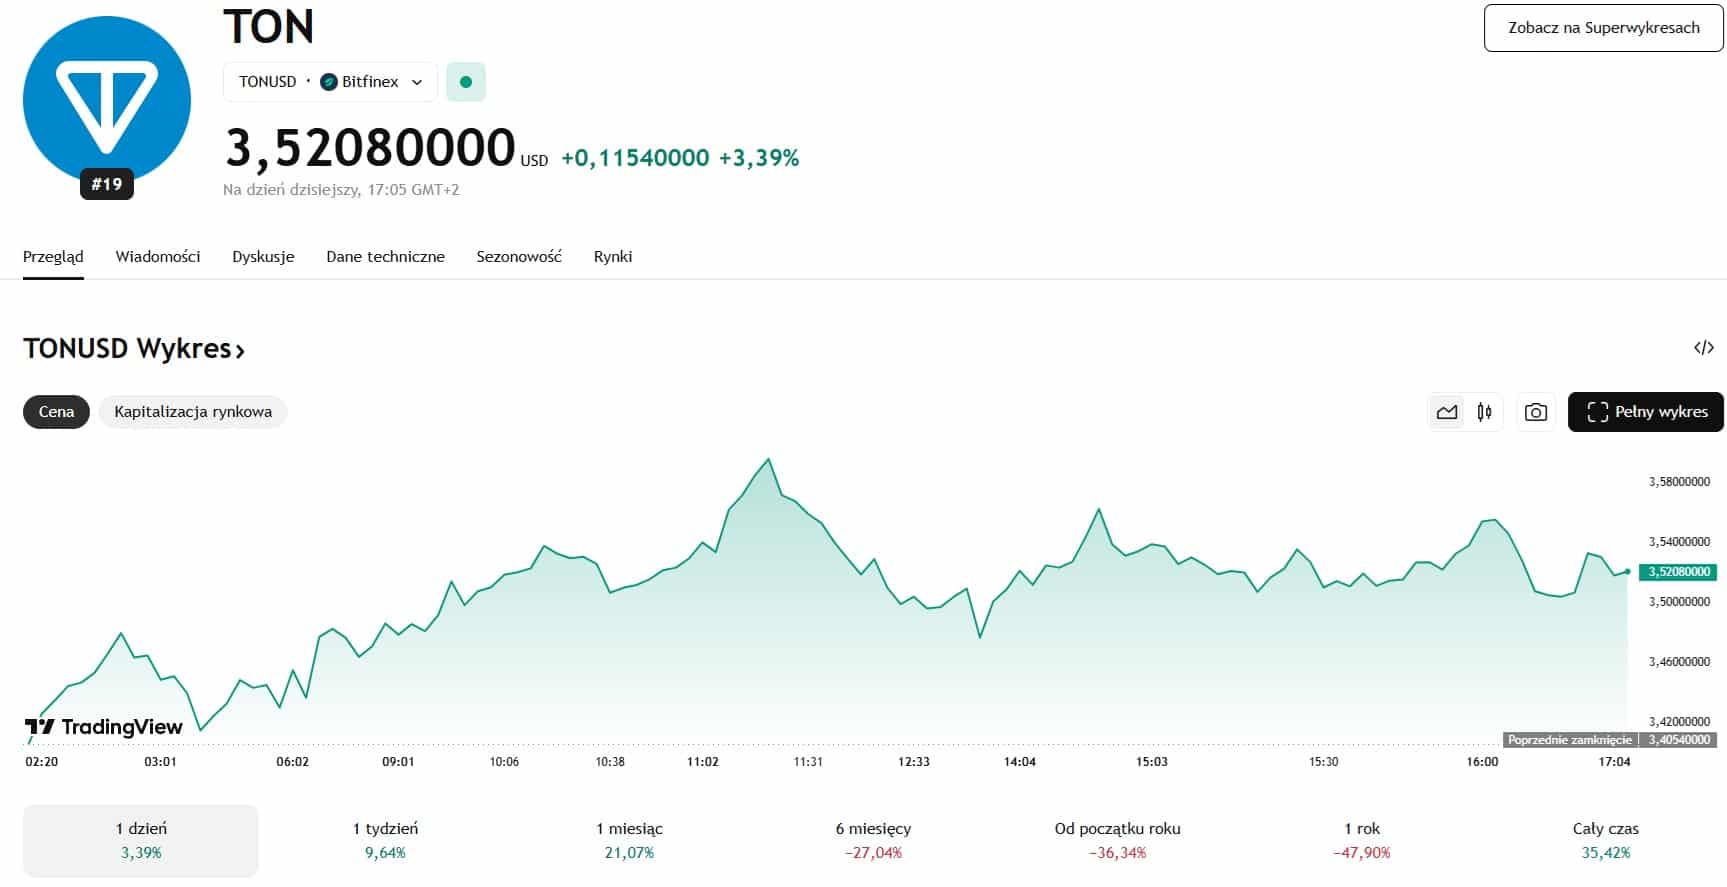The height and width of the screenshot is (887, 1727).
Task: Select the Cały czas time range
Action: click(1605, 840)
